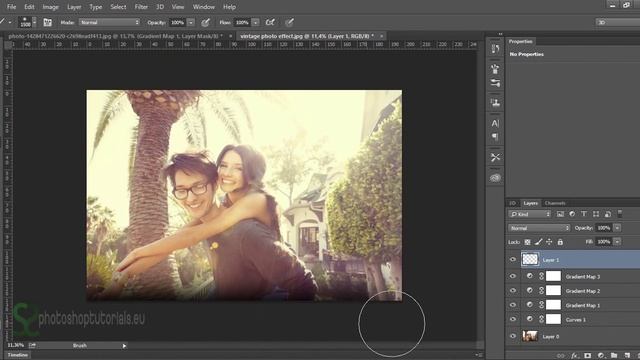
Task: Open the Filter menu
Action: (141, 7)
